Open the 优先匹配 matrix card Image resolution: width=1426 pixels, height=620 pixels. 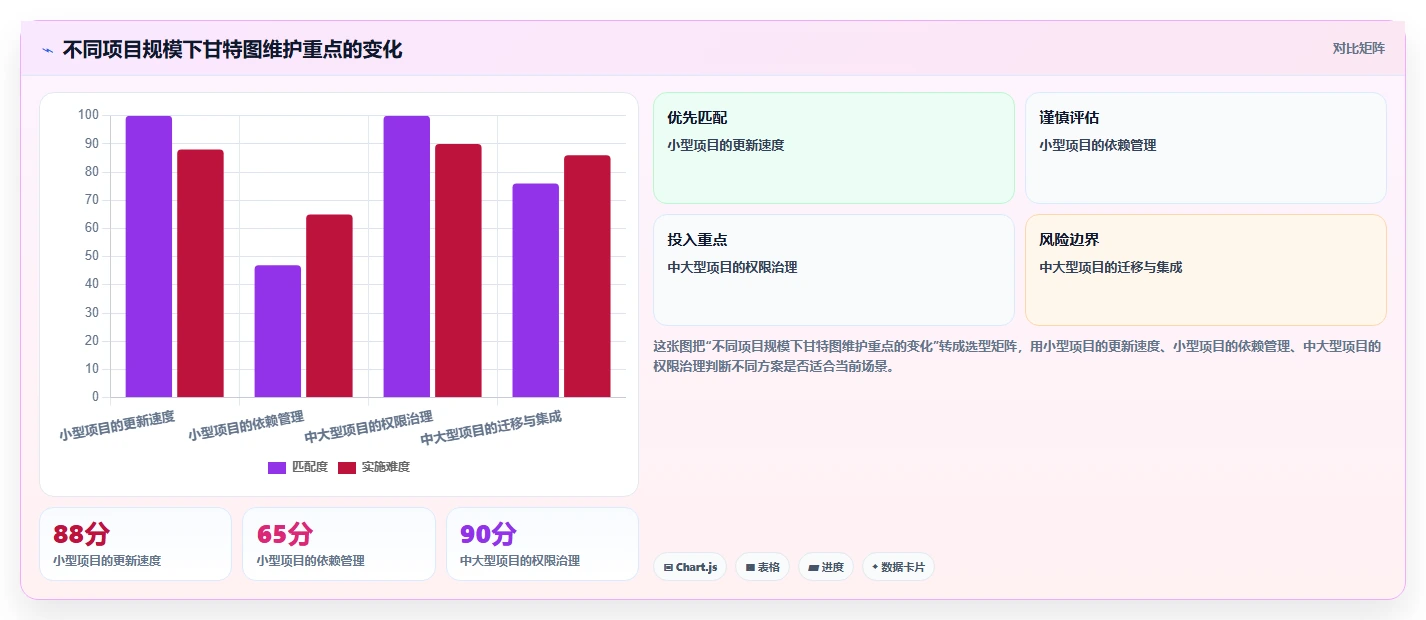click(x=834, y=148)
